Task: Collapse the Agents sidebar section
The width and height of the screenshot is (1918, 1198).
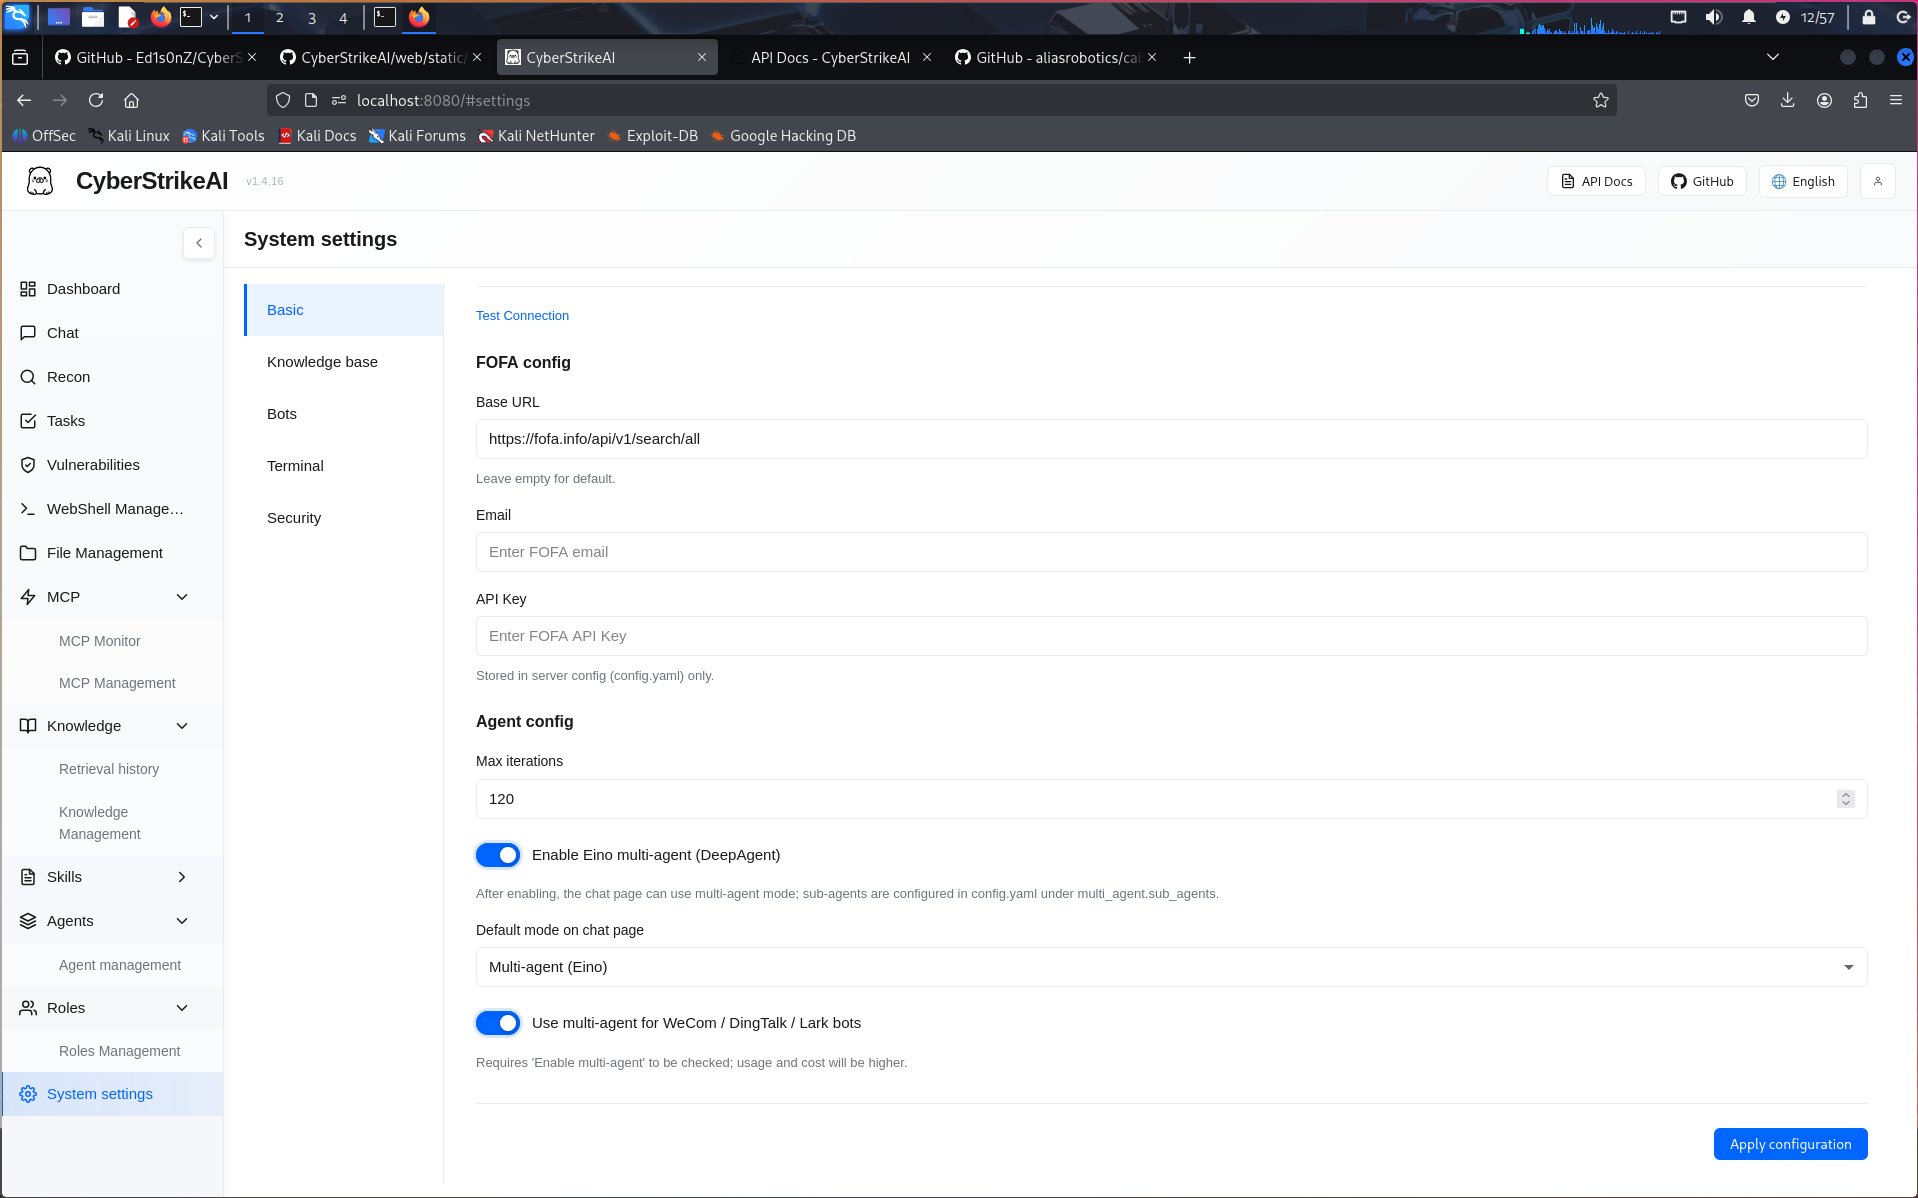Action: point(182,921)
